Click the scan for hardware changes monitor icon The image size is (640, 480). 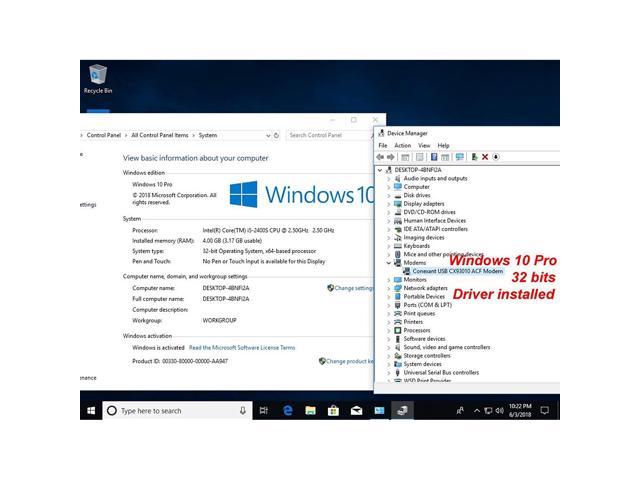[x=460, y=157]
